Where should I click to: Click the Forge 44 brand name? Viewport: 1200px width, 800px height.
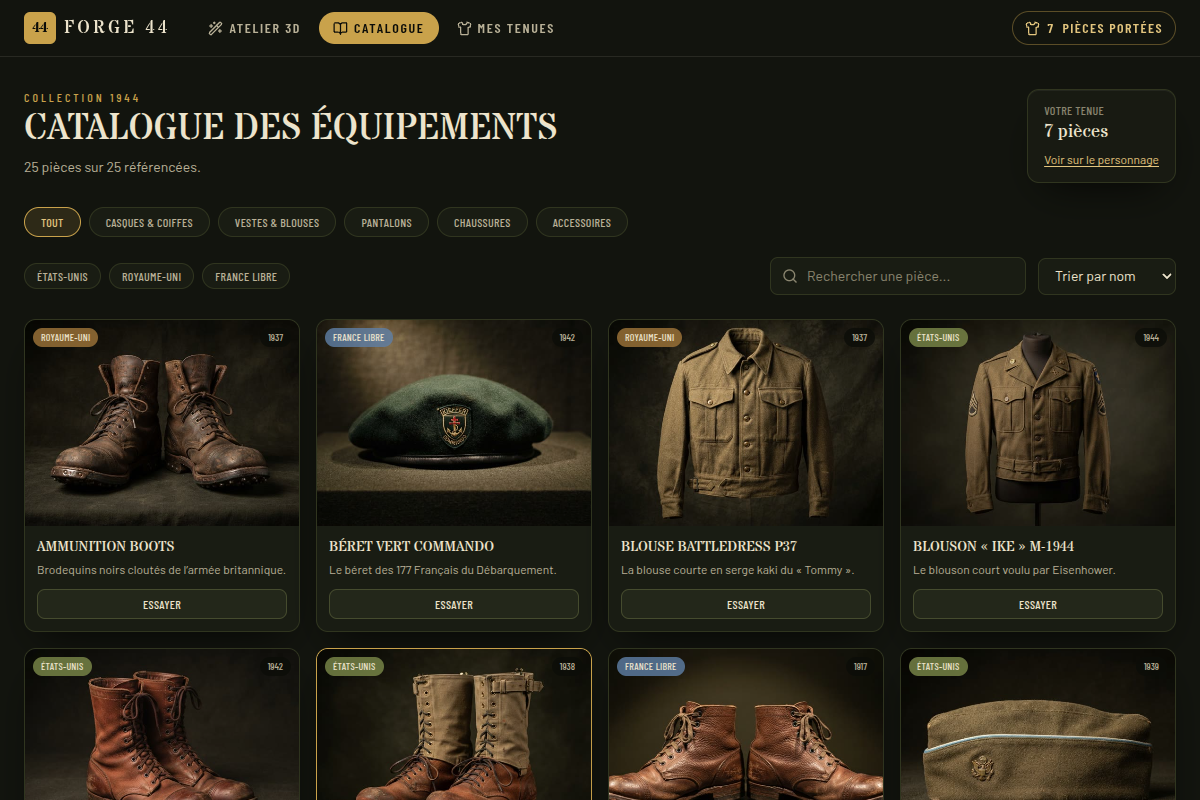(116, 28)
